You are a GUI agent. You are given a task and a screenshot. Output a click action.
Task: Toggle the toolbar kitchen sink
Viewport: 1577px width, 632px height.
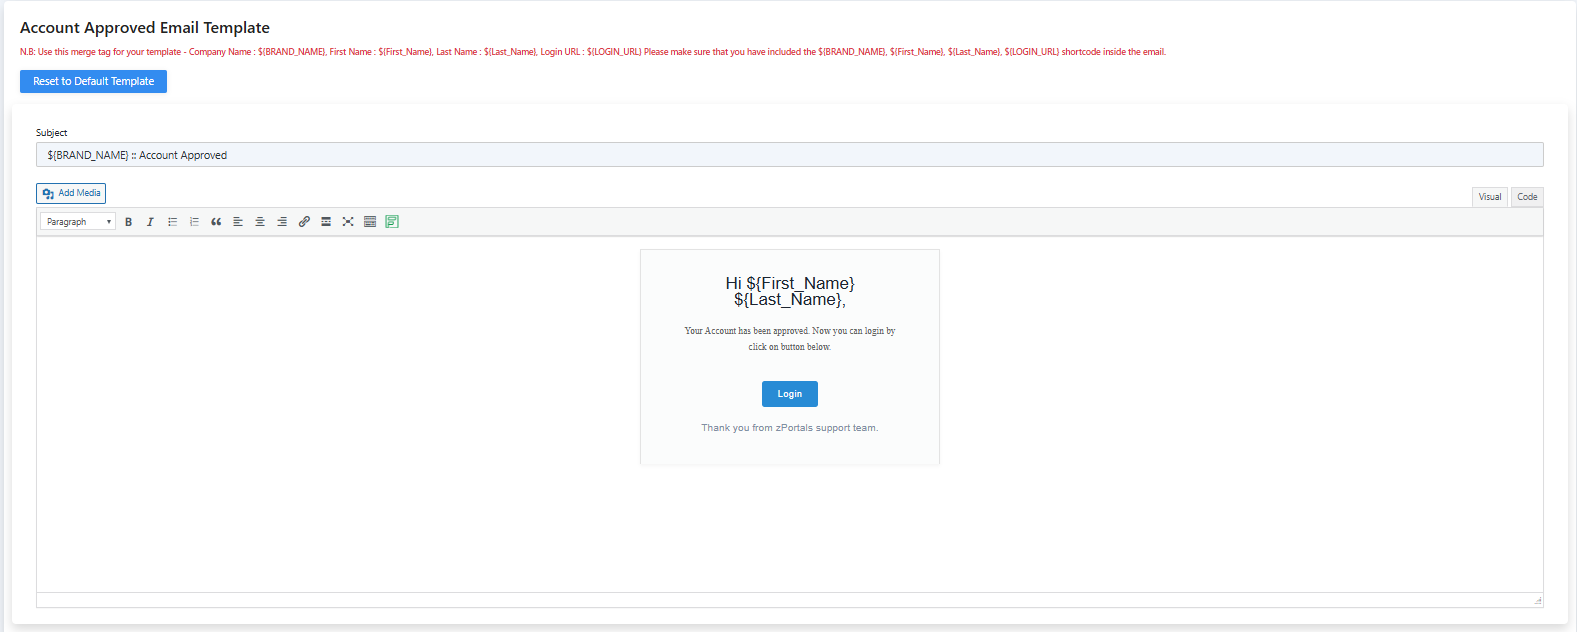tap(370, 222)
